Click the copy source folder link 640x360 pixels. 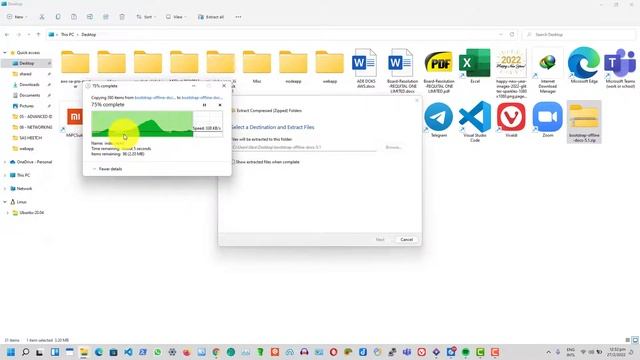pyautogui.click(x=155, y=98)
